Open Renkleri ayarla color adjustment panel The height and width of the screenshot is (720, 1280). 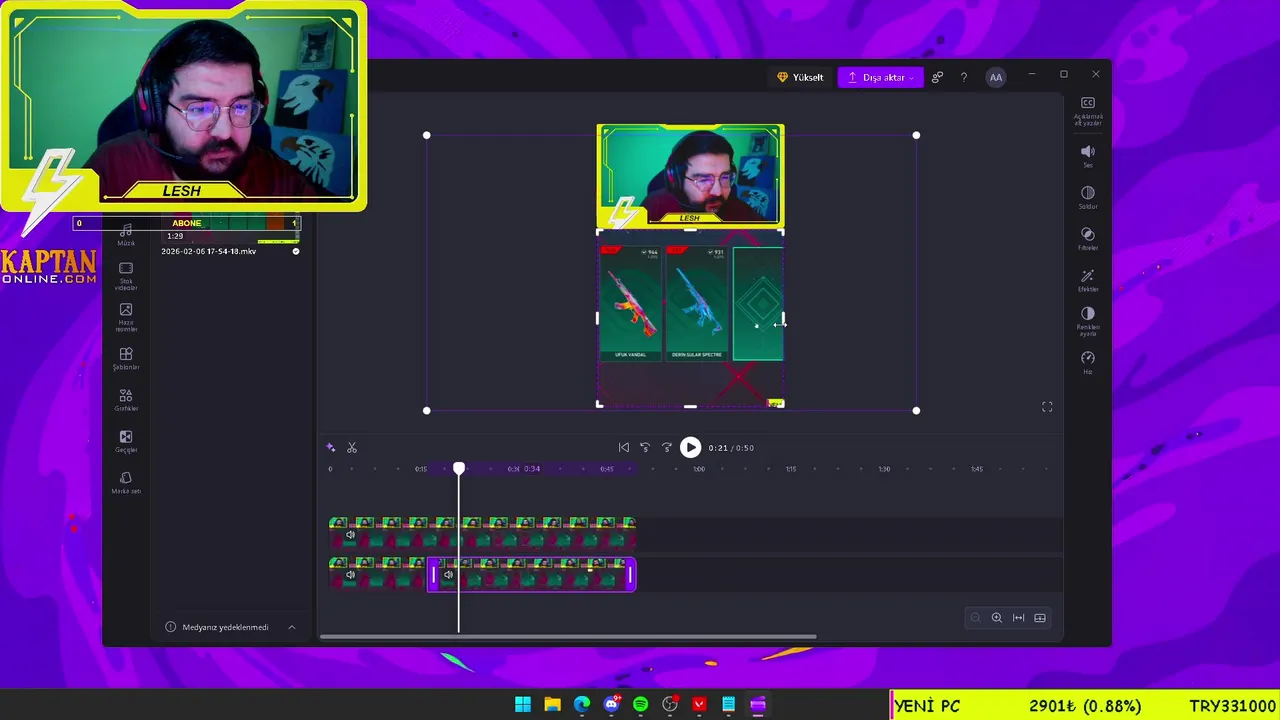click(x=1088, y=321)
